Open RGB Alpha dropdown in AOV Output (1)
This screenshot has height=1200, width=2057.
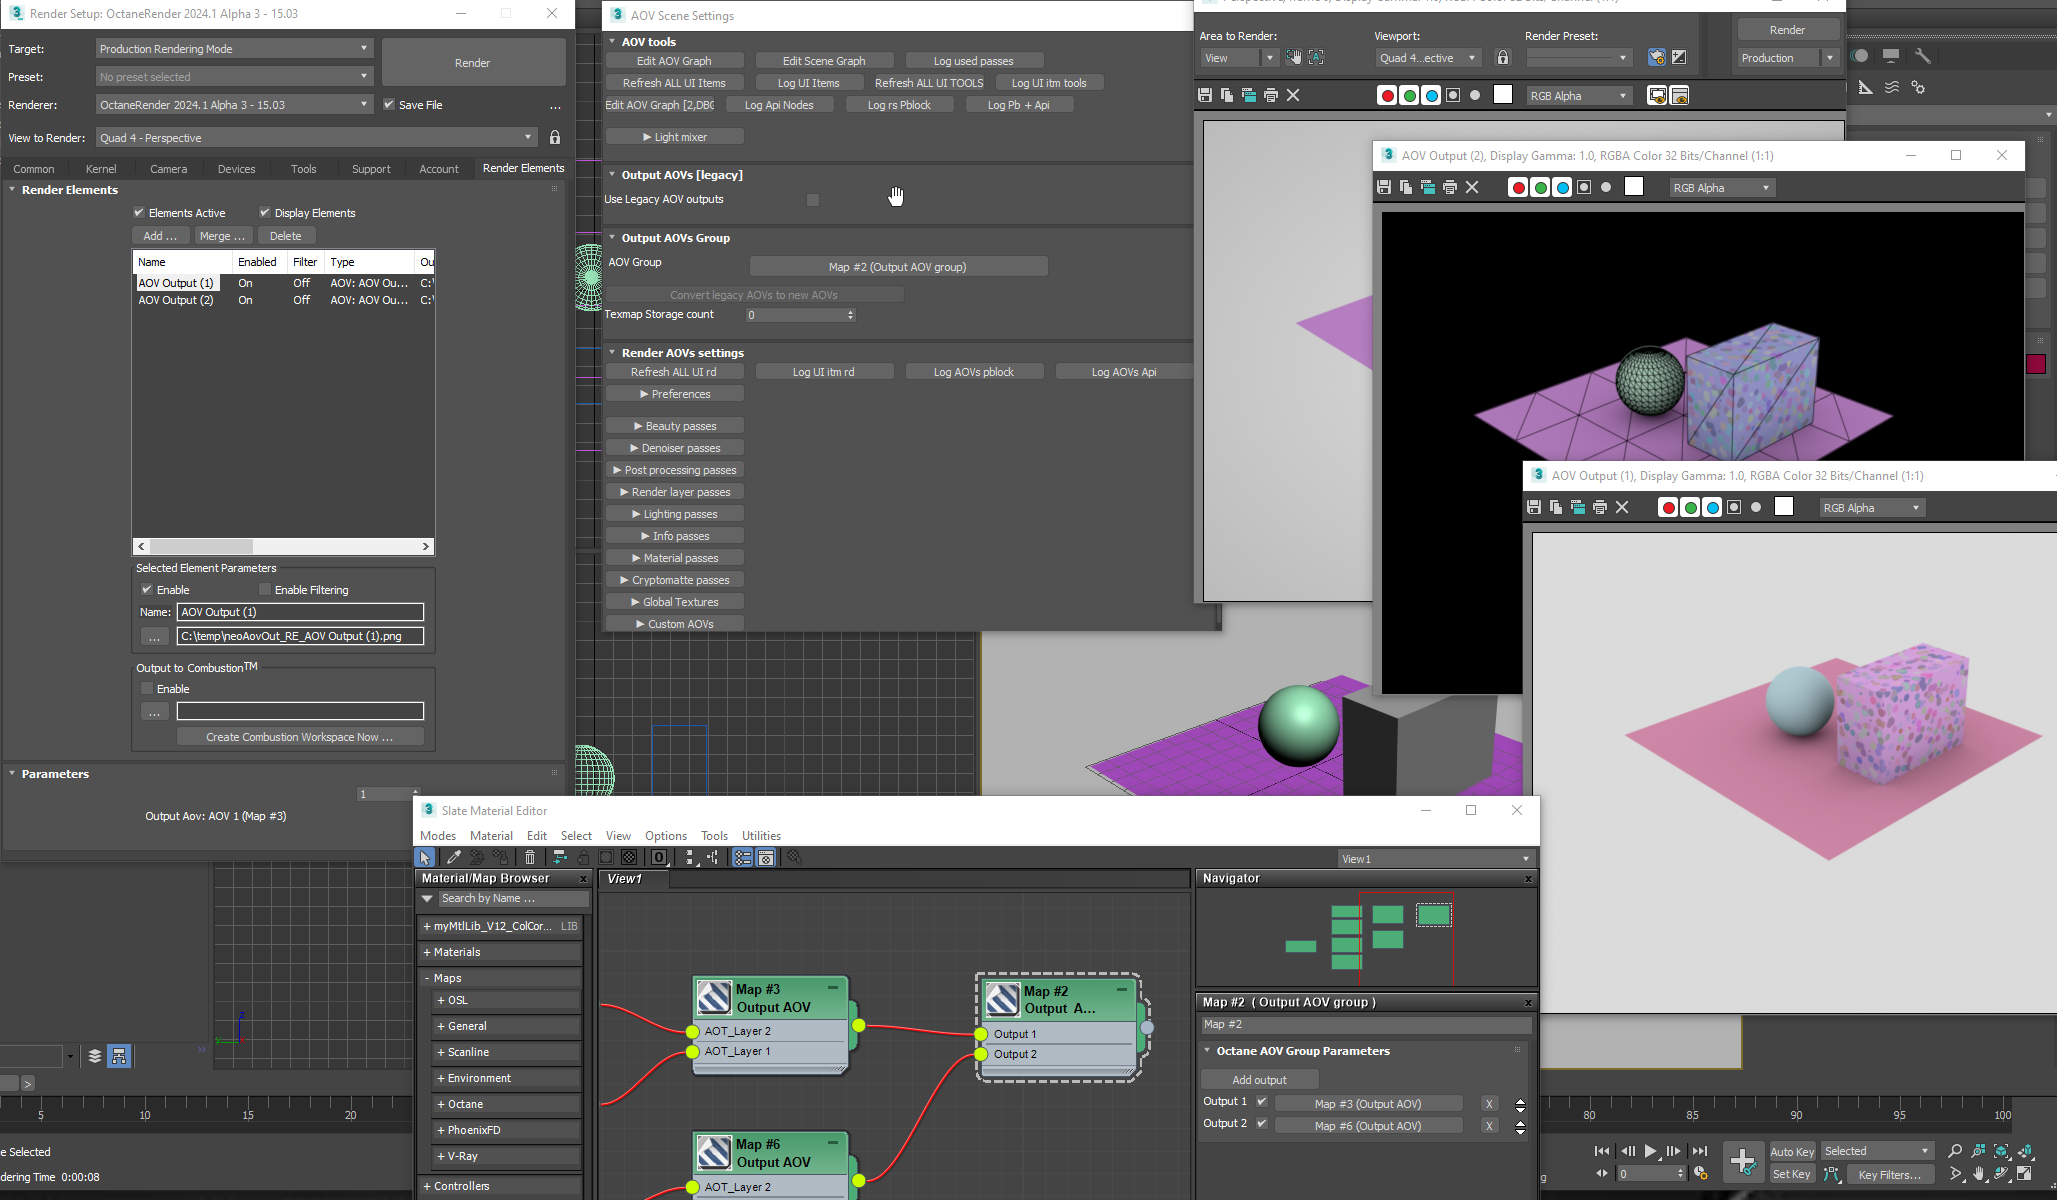pyautogui.click(x=1871, y=508)
